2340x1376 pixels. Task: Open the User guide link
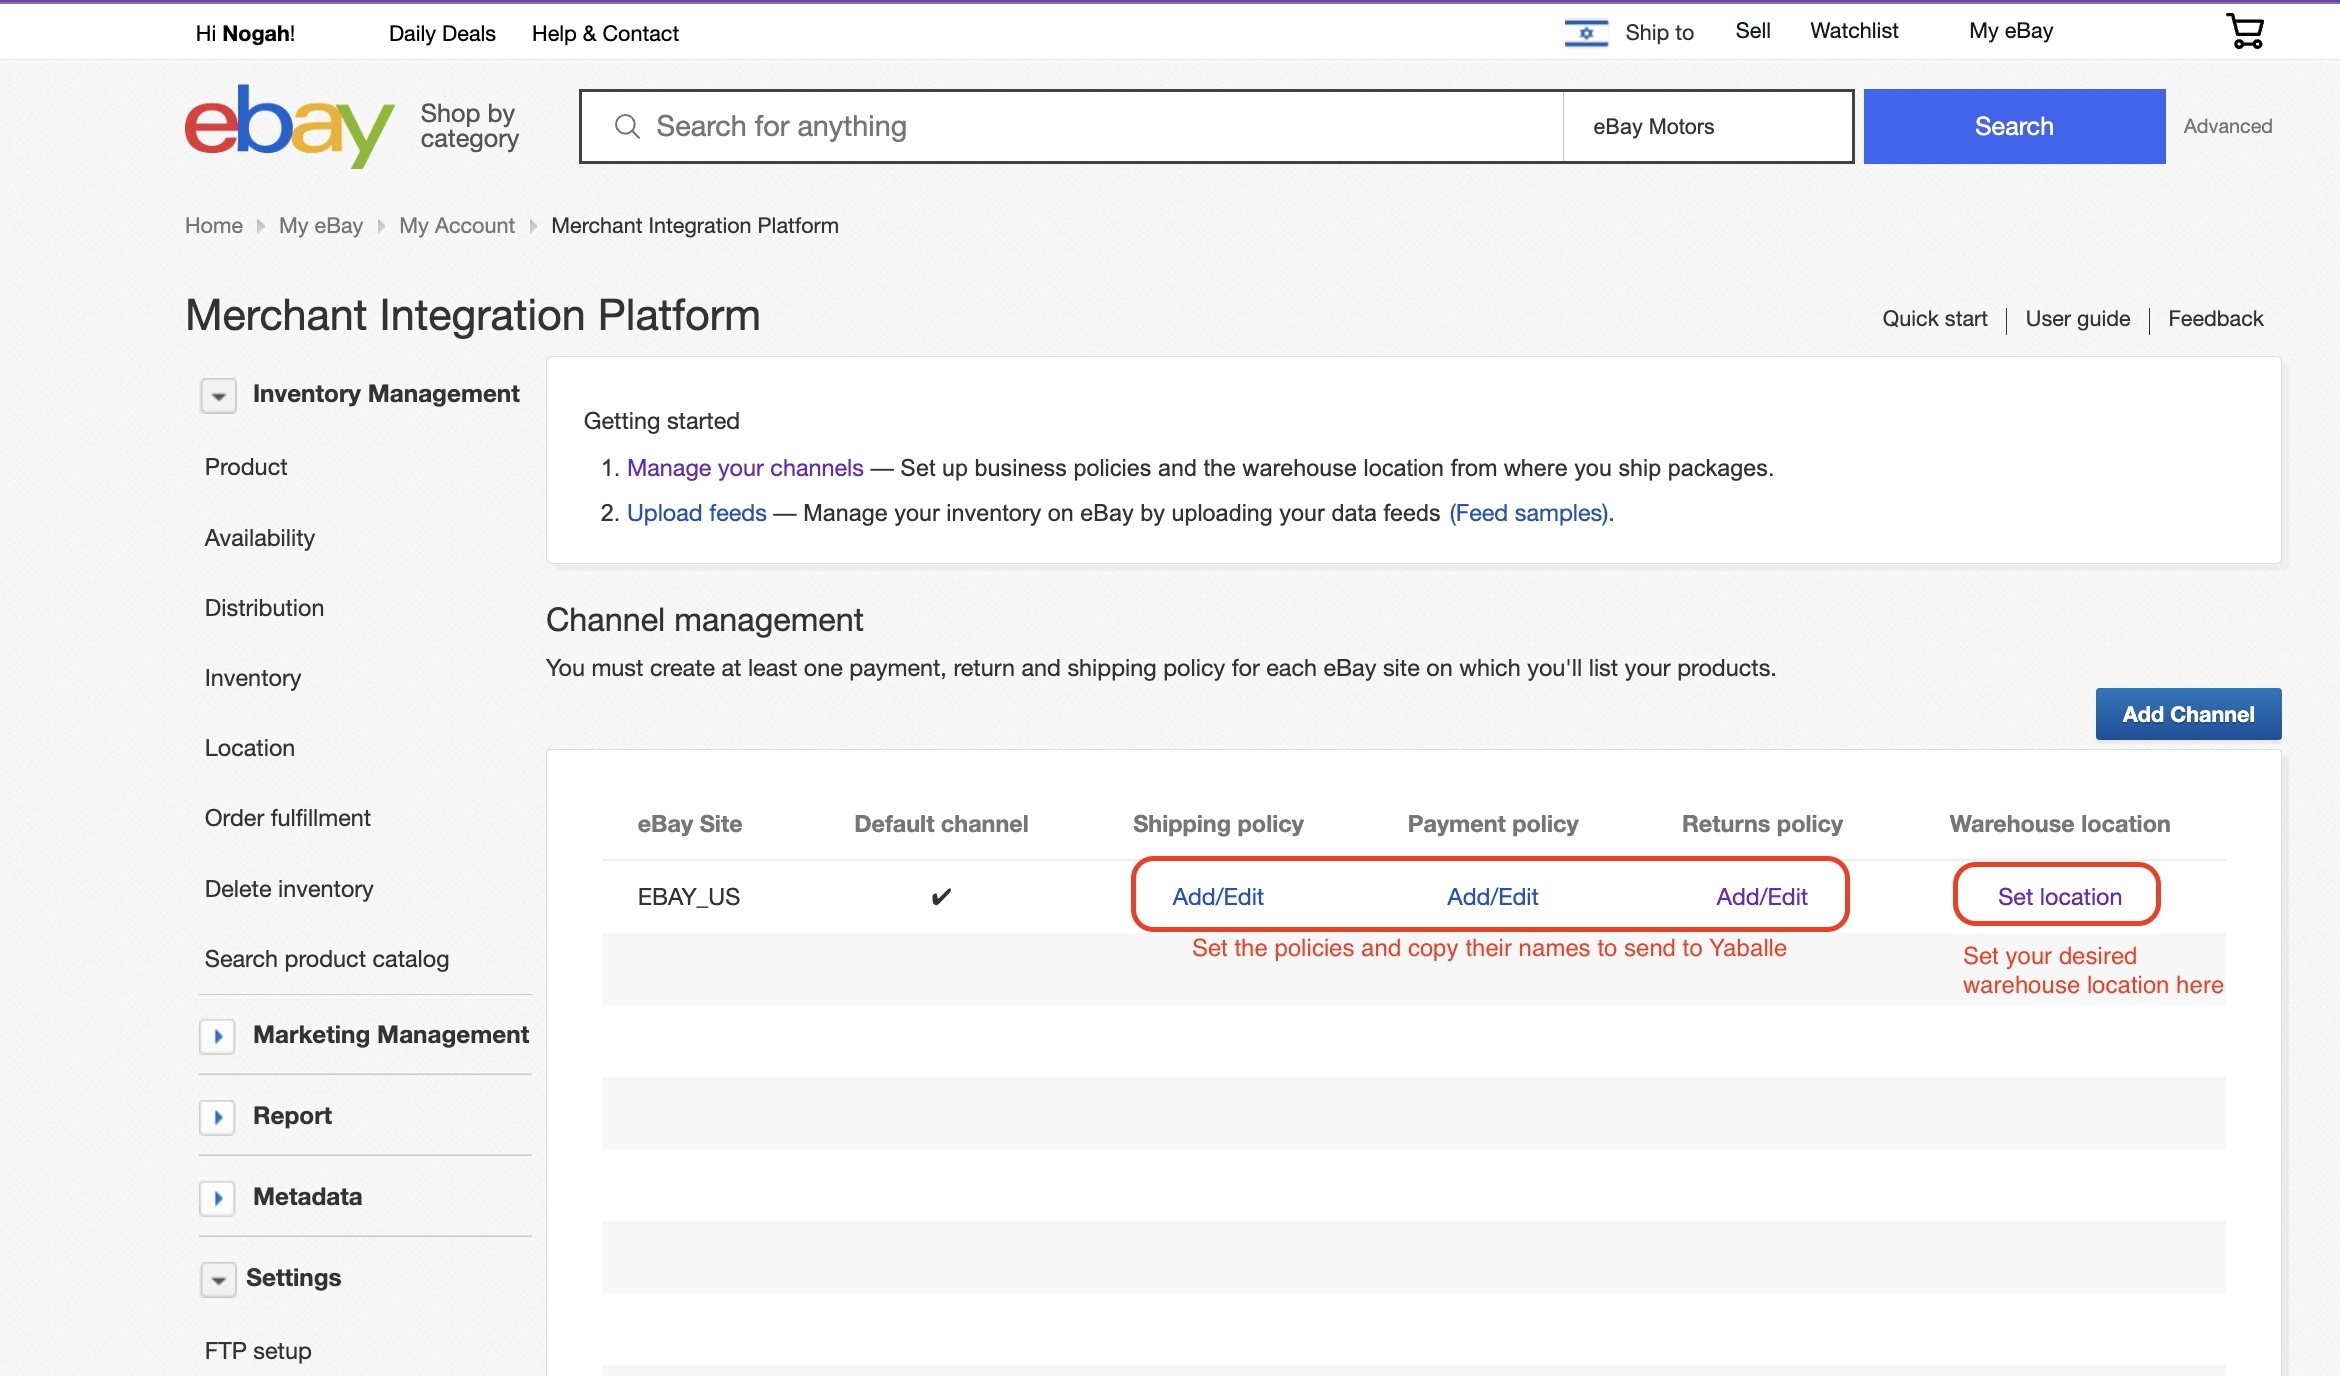click(x=2077, y=319)
